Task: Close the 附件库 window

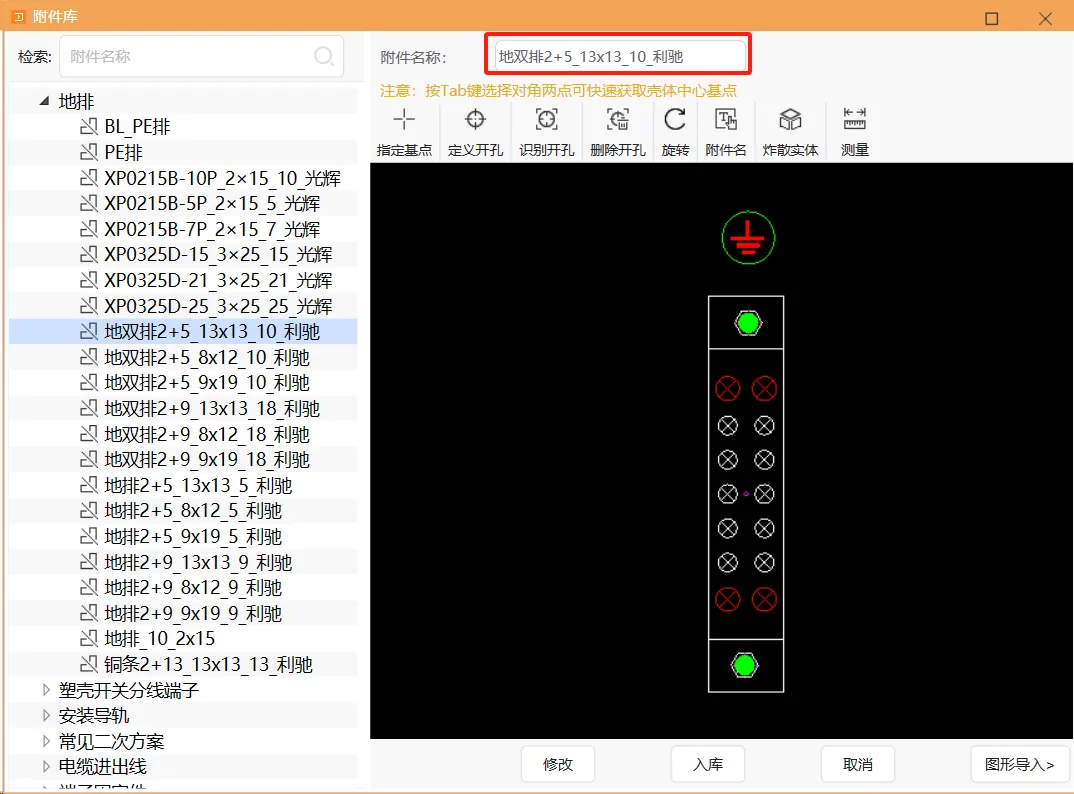Action: 1045,18
